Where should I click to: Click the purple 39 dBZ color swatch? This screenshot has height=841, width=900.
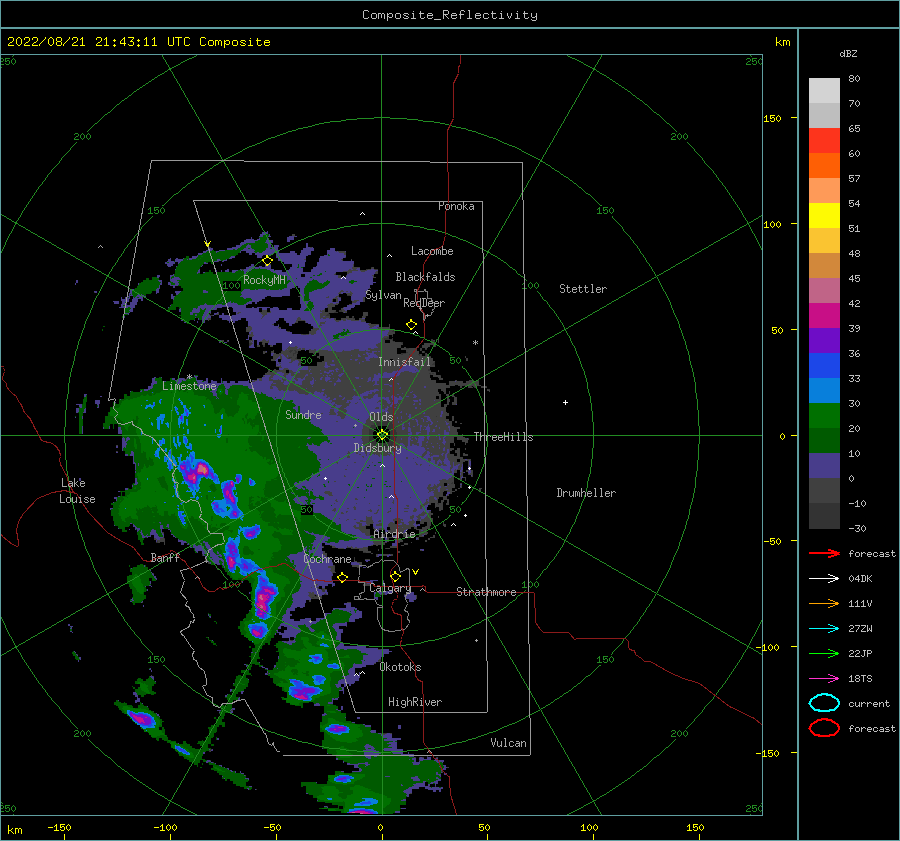click(x=824, y=340)
